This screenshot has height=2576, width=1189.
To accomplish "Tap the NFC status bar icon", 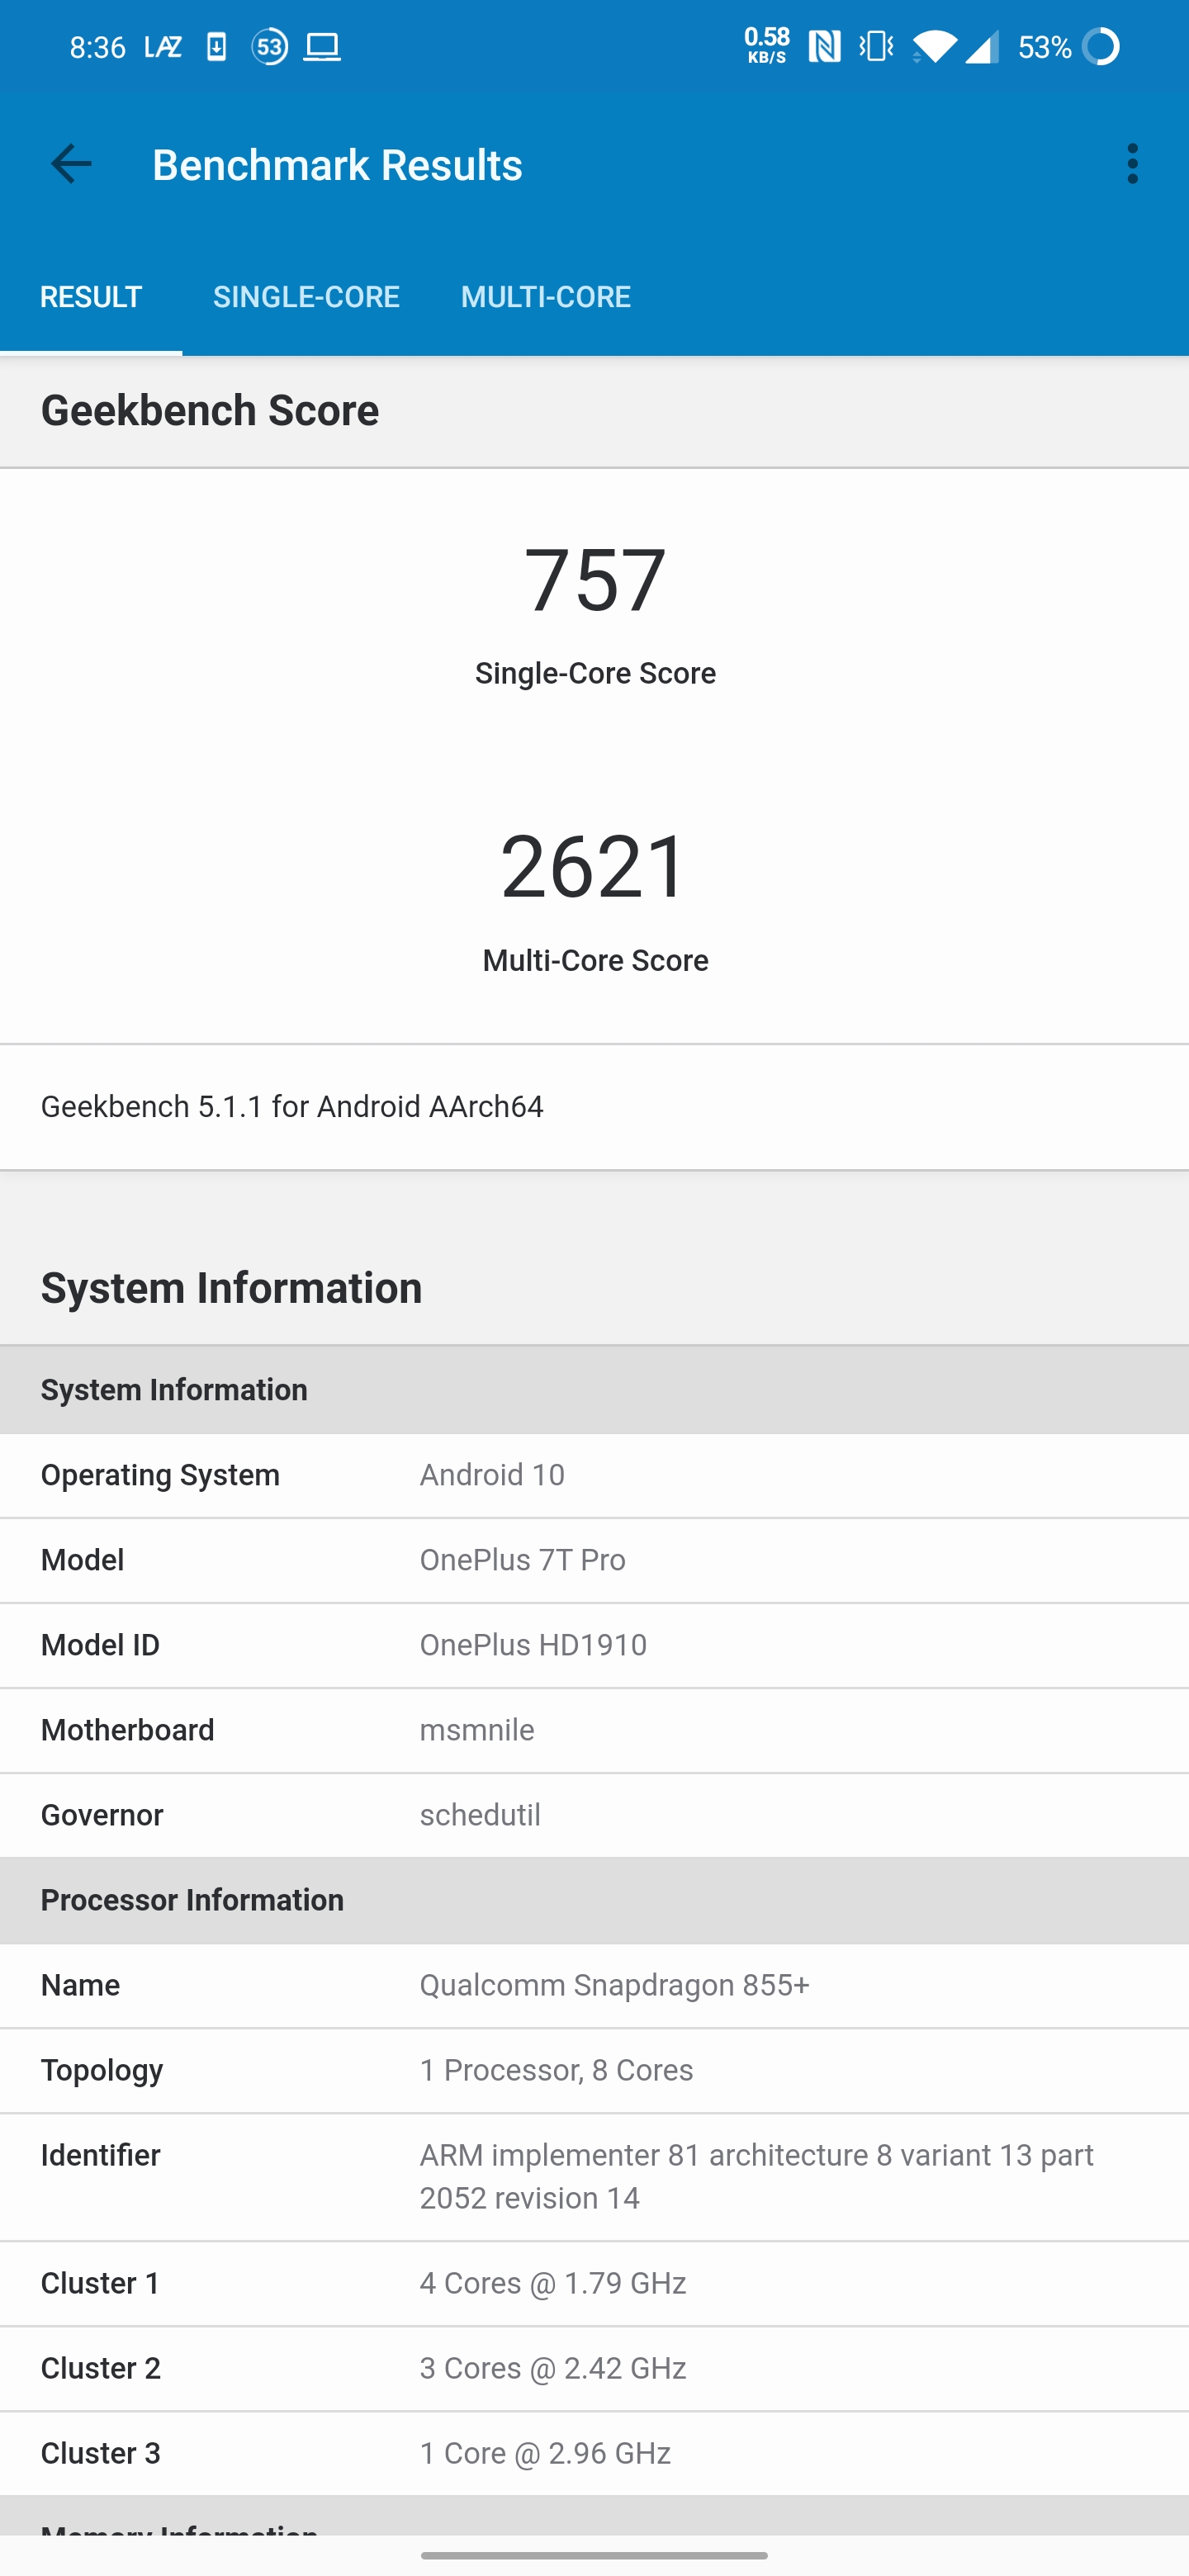I will point(825,47).
